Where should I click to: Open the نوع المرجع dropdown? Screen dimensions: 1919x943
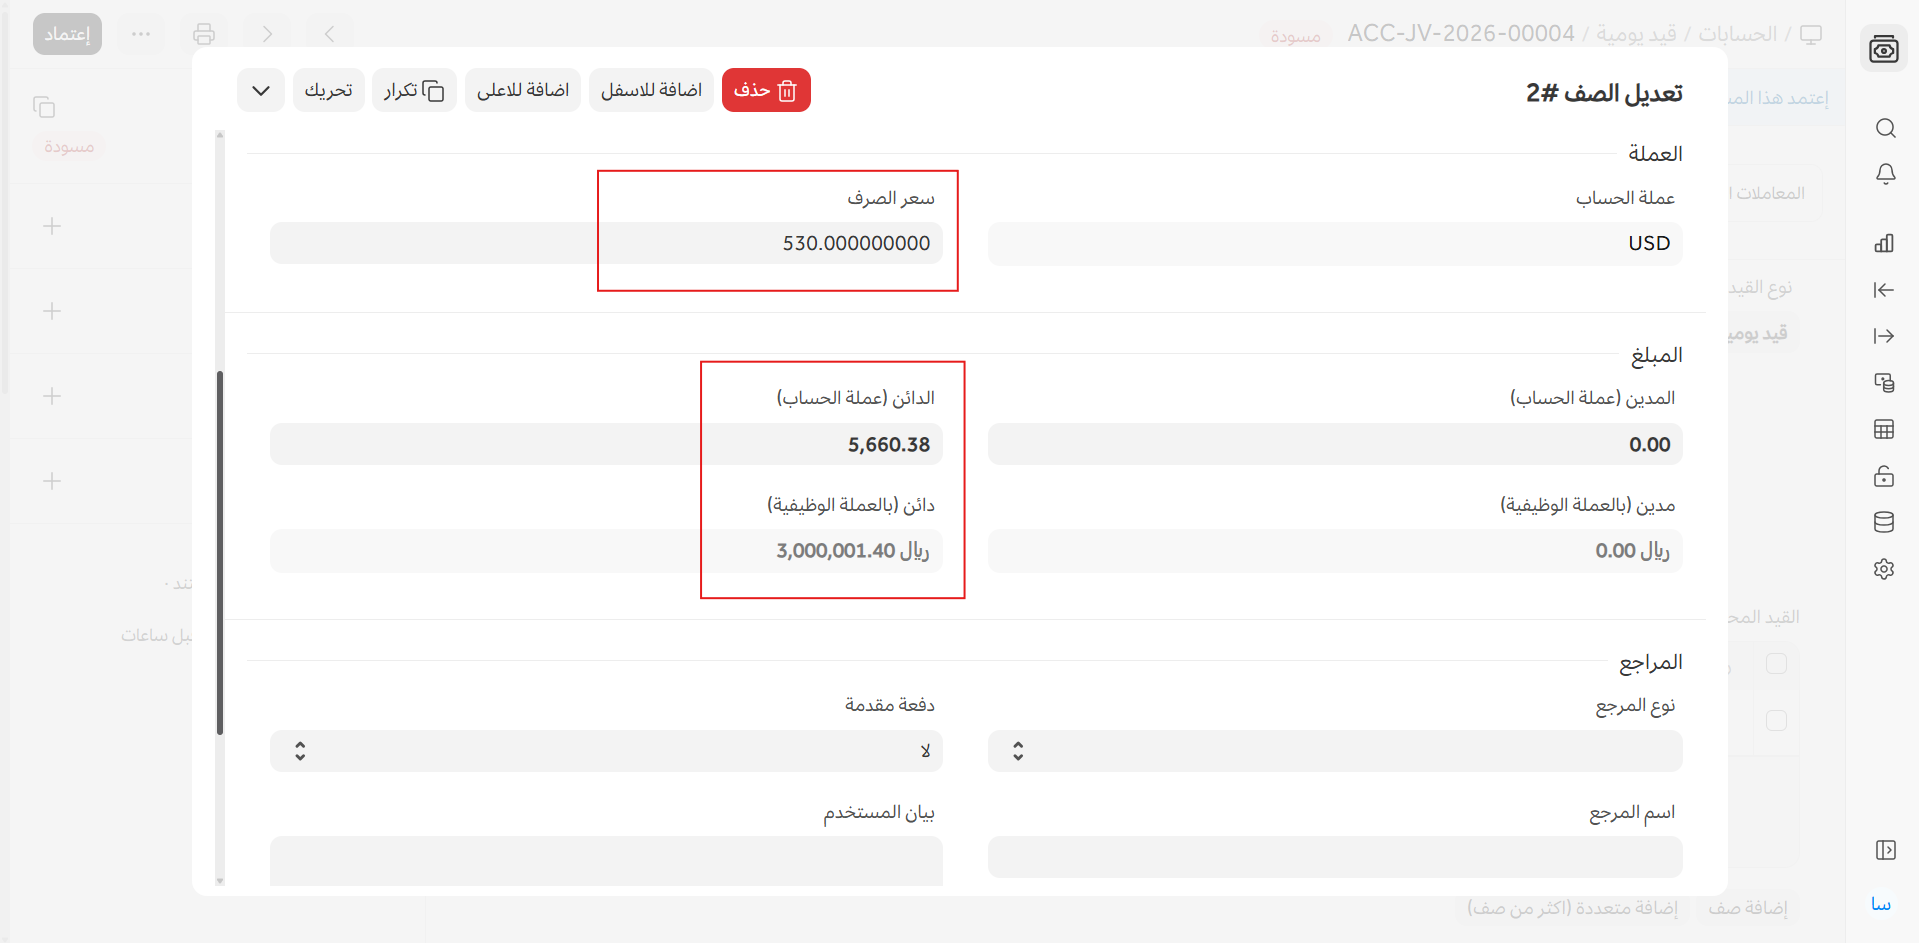1334,751
